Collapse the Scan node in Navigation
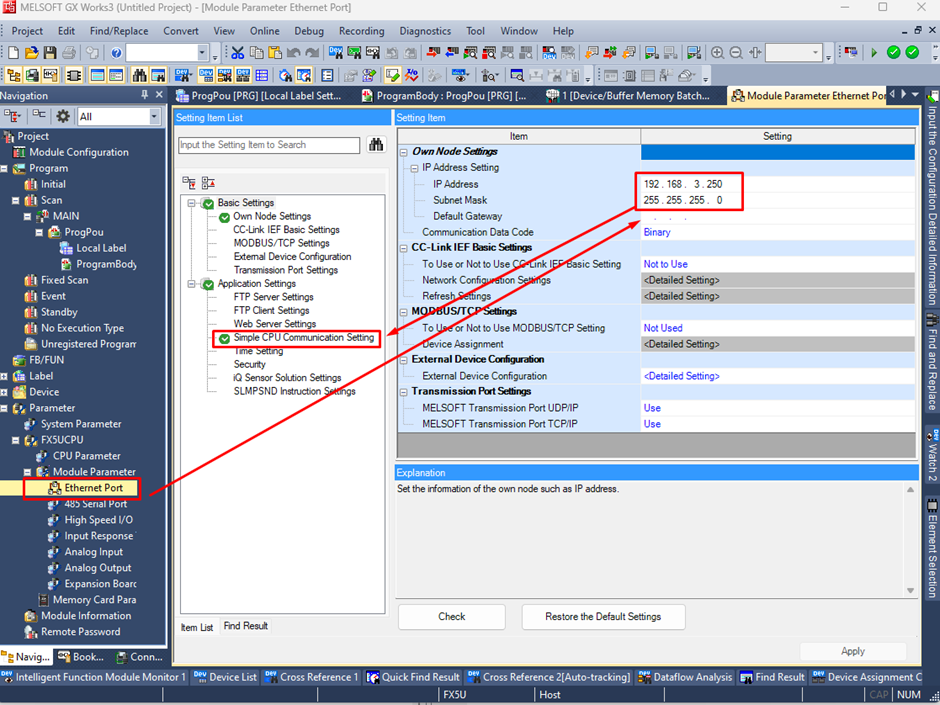The height and width of the screenshot is (705, 940). pyautogui.click(x=16, y=201)
